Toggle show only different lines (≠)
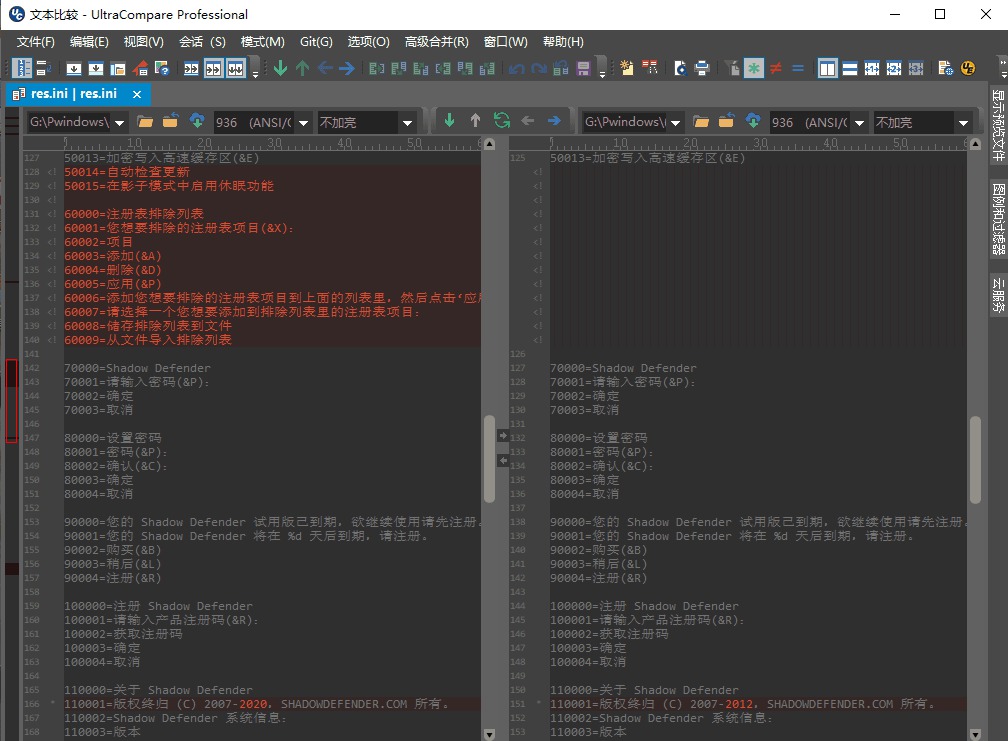Screen dimensions: 1008x741 tap(776, 67)
